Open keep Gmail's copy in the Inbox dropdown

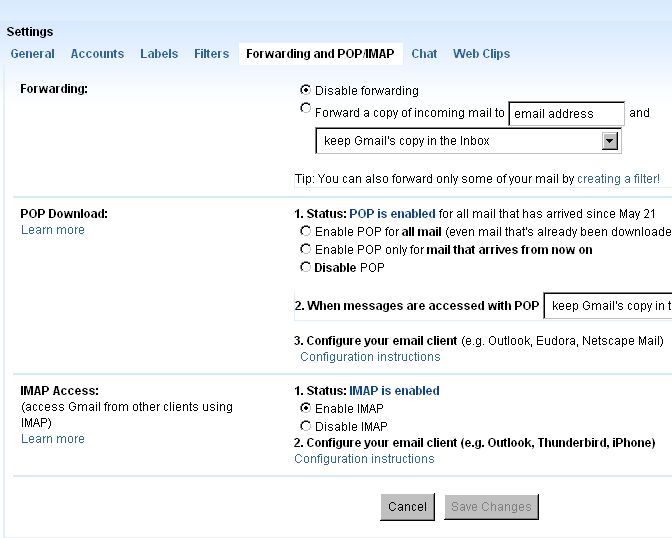[468, 141]
